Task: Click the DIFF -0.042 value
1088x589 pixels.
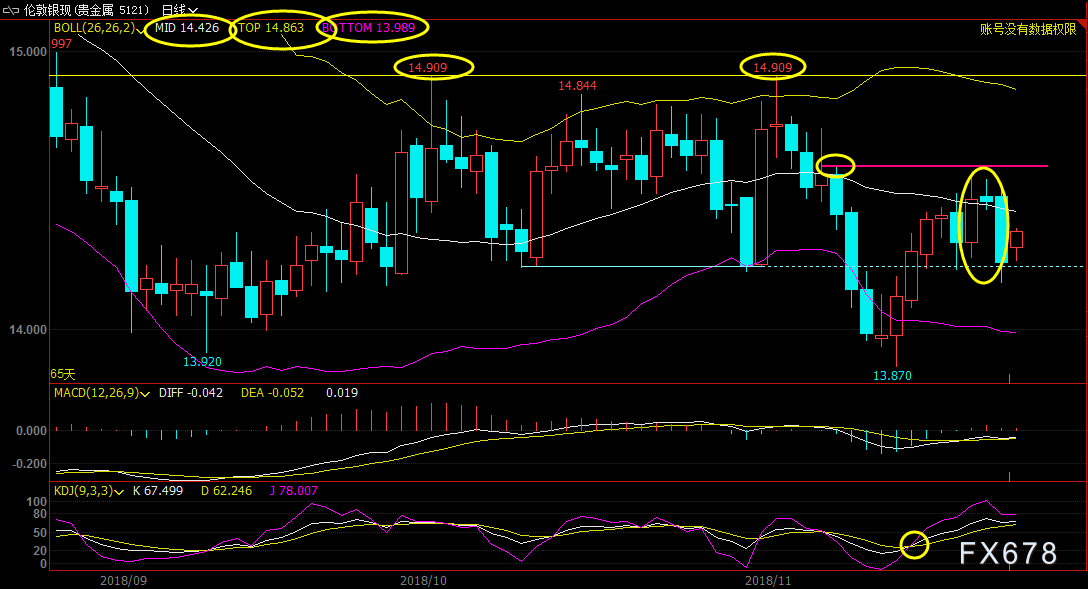Action: point(191,393)
